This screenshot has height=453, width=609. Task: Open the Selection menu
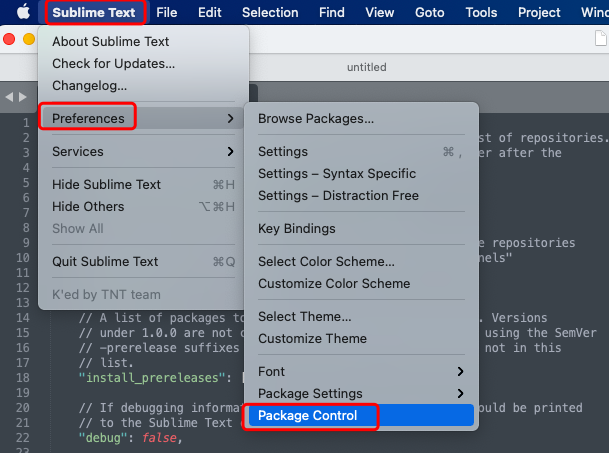270,12
